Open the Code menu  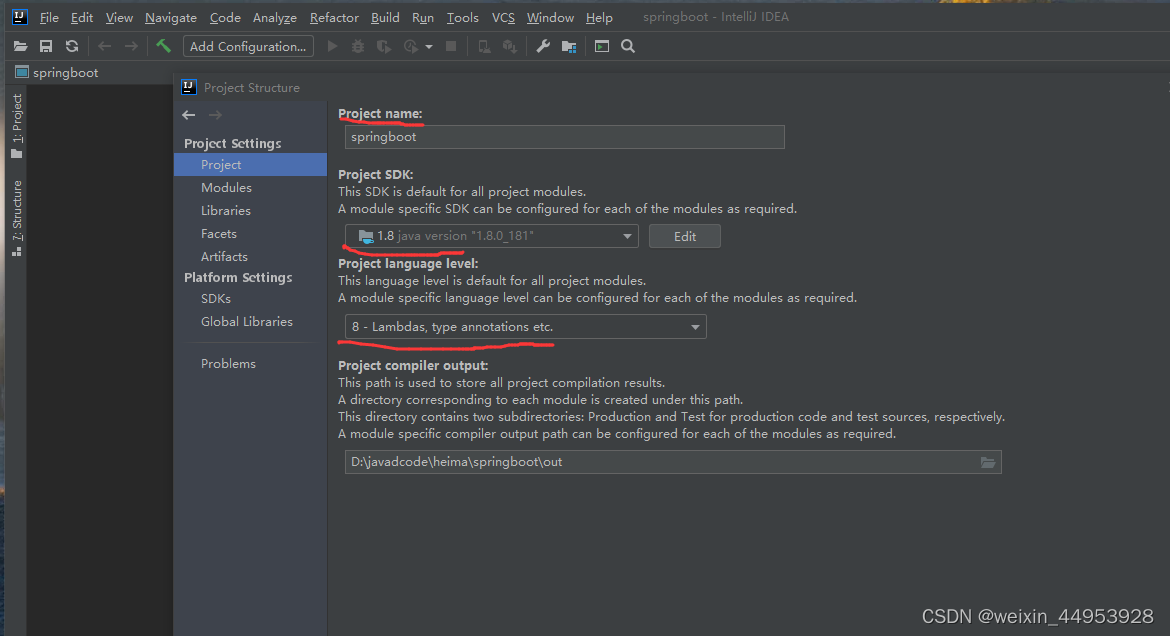(x=225, y=17)
